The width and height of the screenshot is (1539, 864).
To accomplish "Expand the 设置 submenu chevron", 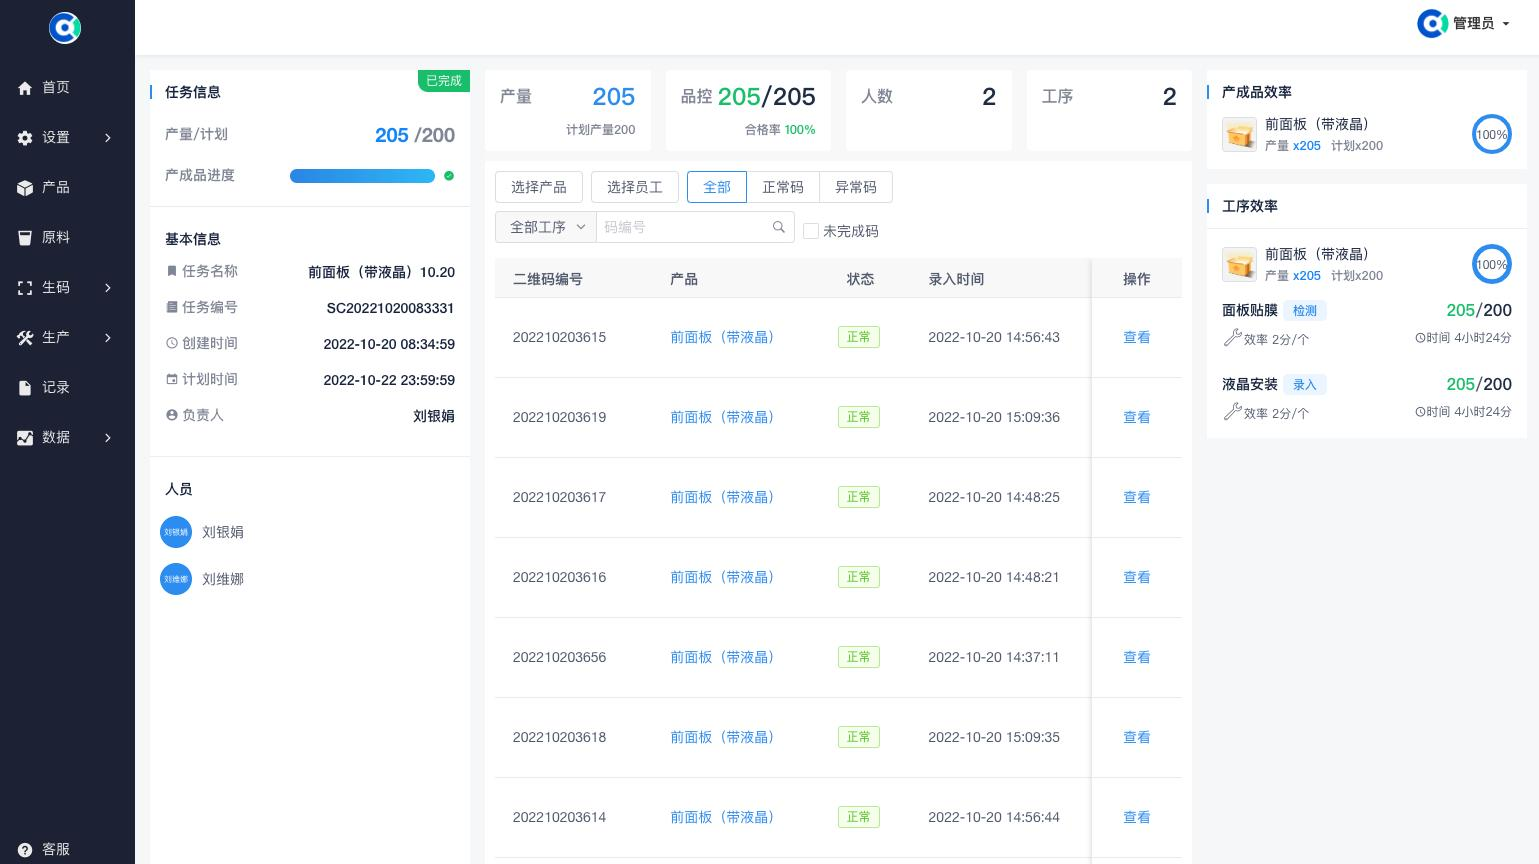I will [108, 138].
